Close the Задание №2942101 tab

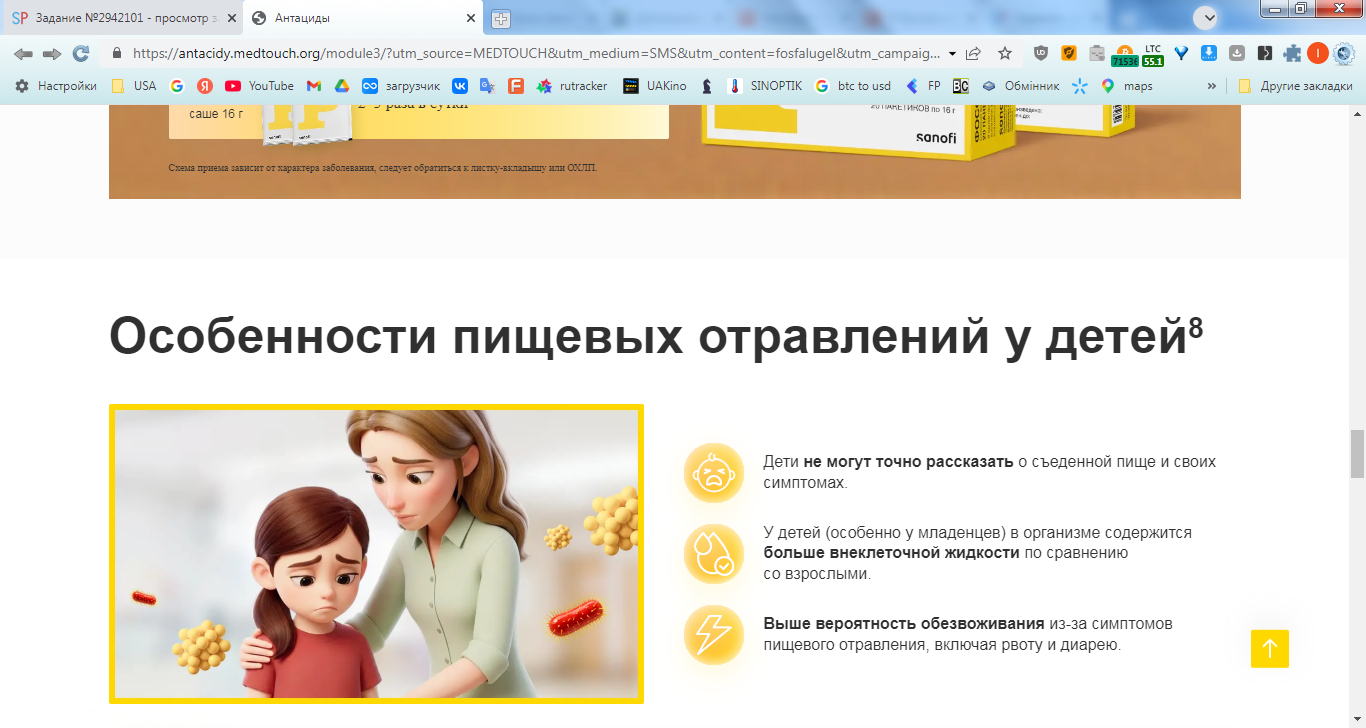coord(232,18)
